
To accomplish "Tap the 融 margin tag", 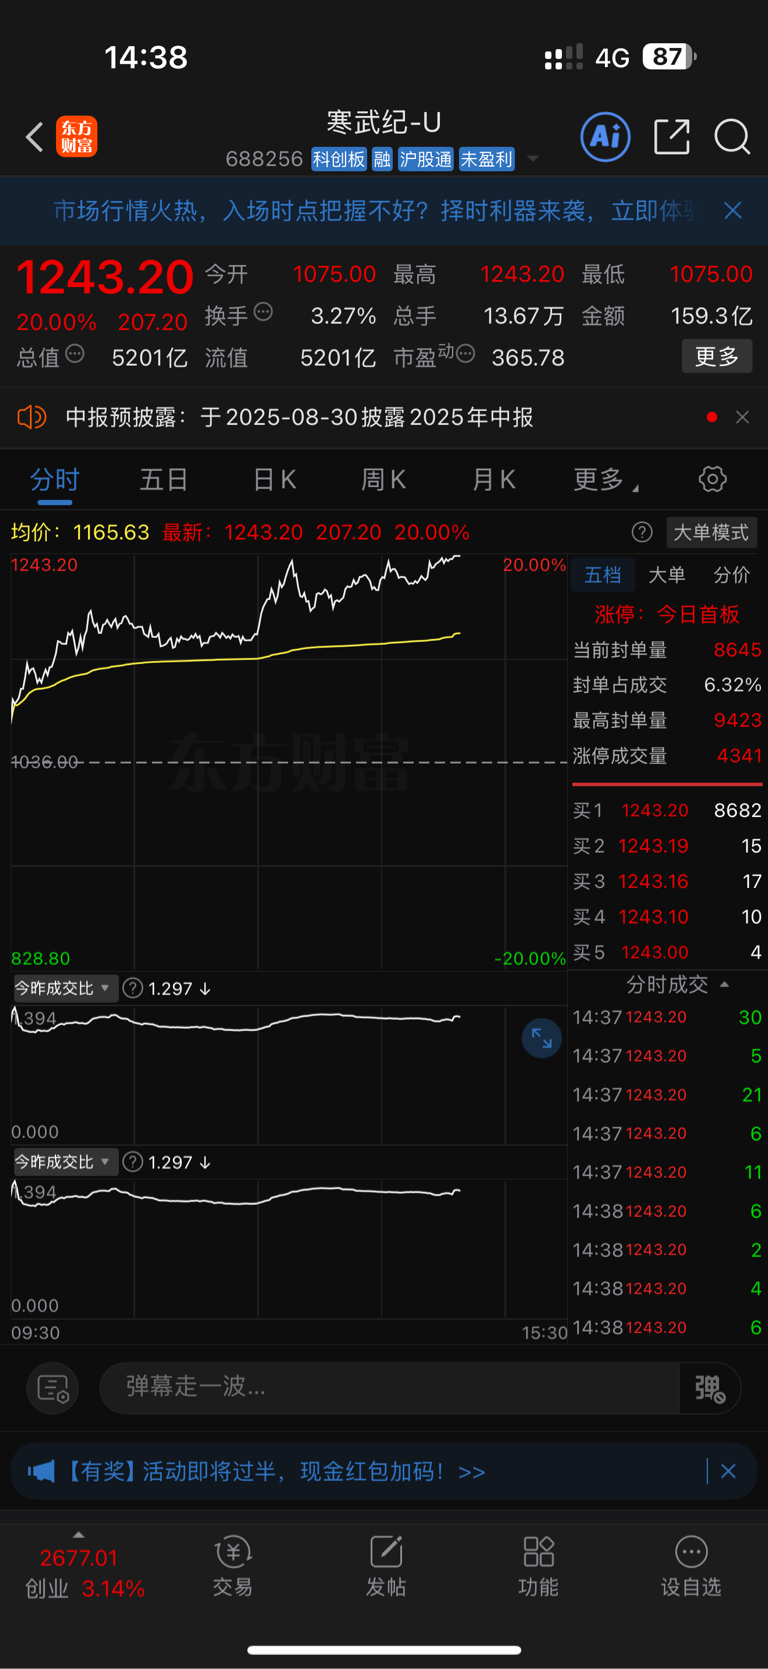I will pos(382,159).
